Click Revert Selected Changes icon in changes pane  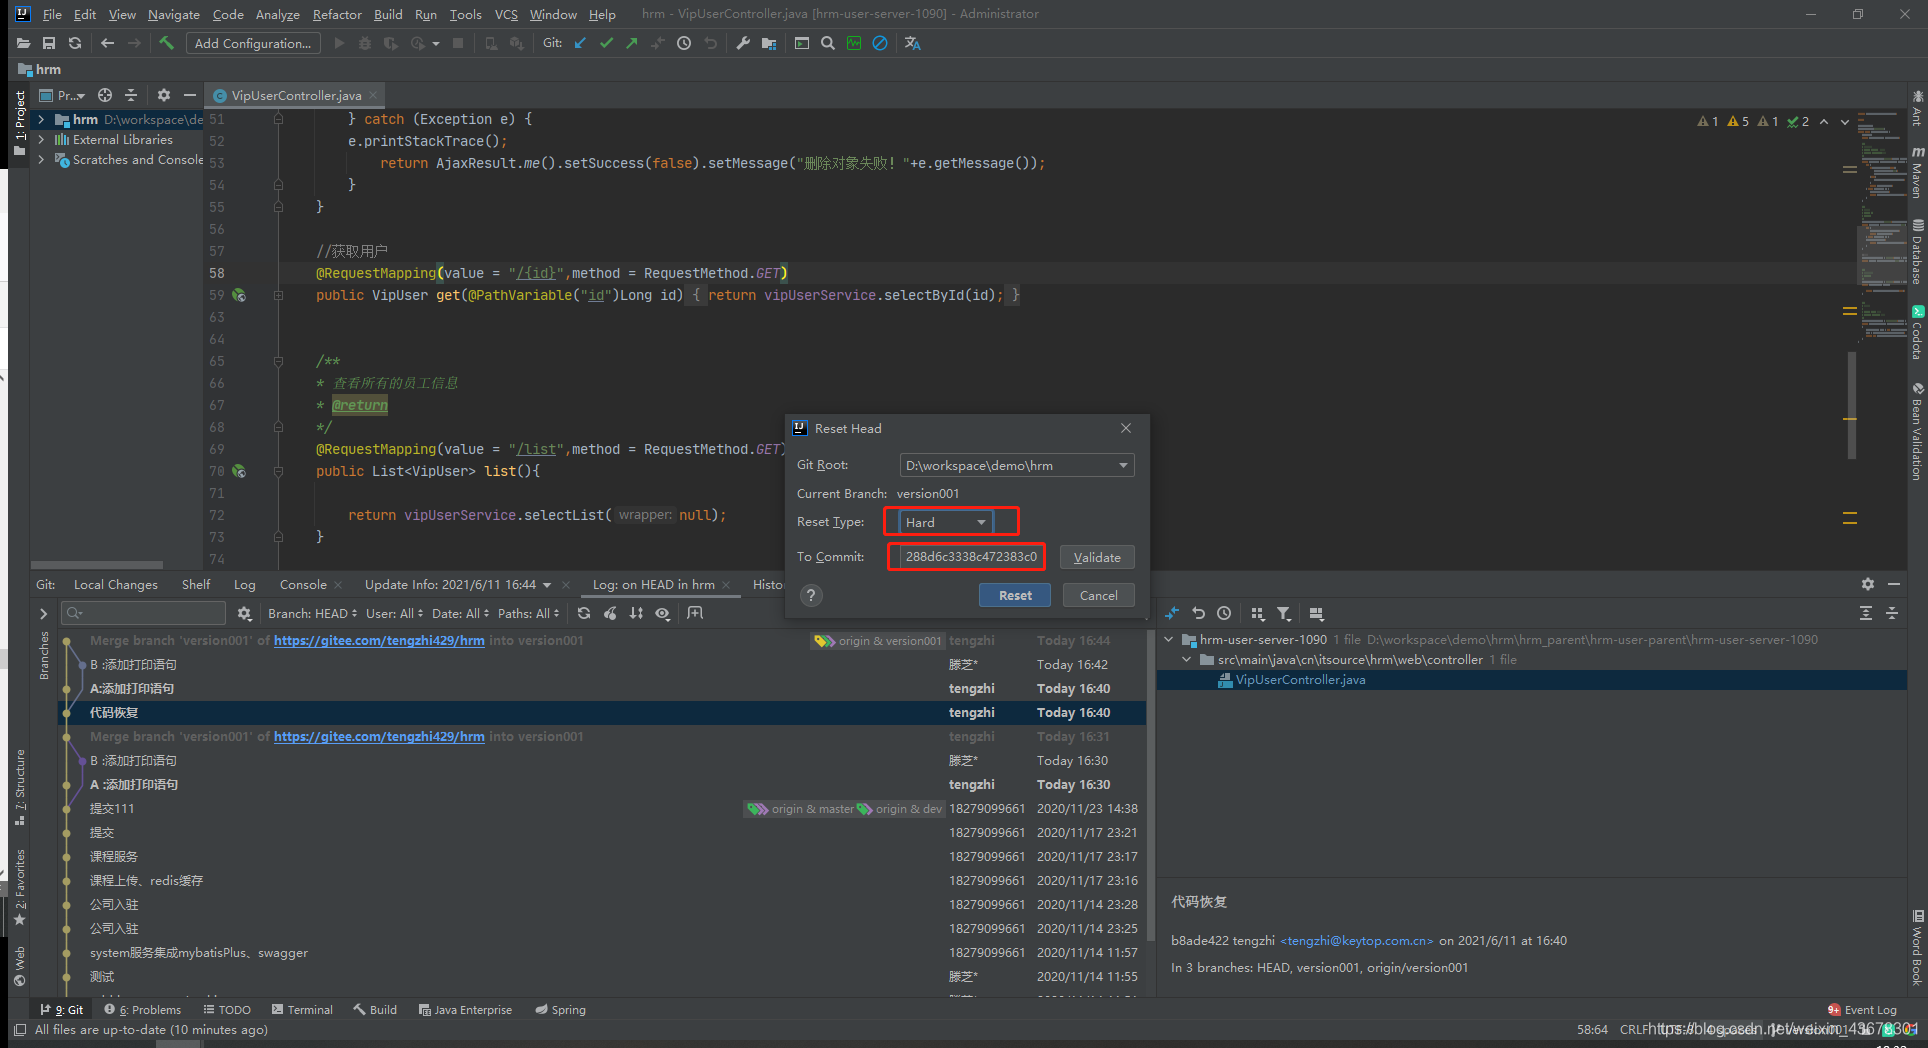click(1198, 613)
